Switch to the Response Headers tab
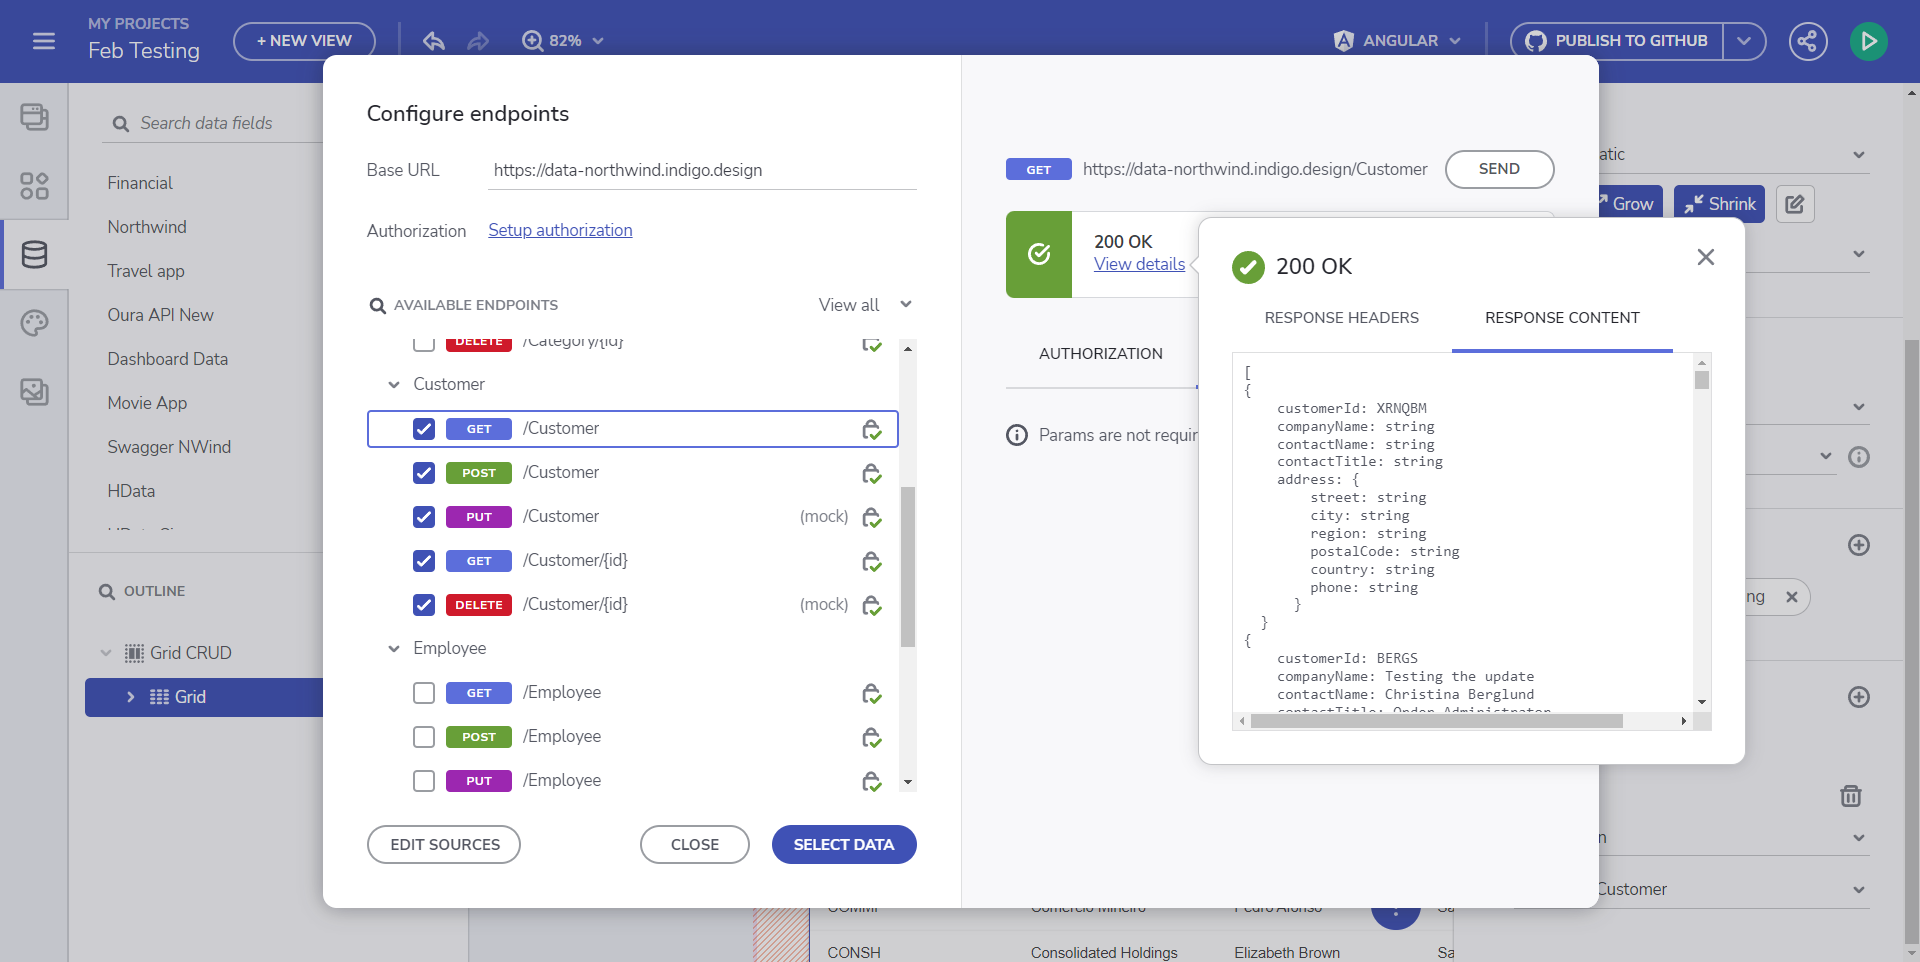The image size is (1920, 962). (x=1341, y=318)
